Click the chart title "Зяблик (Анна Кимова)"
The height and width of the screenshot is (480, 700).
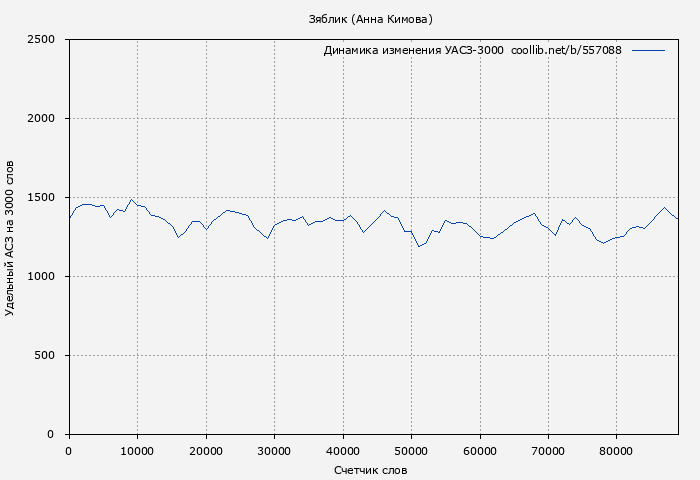[371, 19]
